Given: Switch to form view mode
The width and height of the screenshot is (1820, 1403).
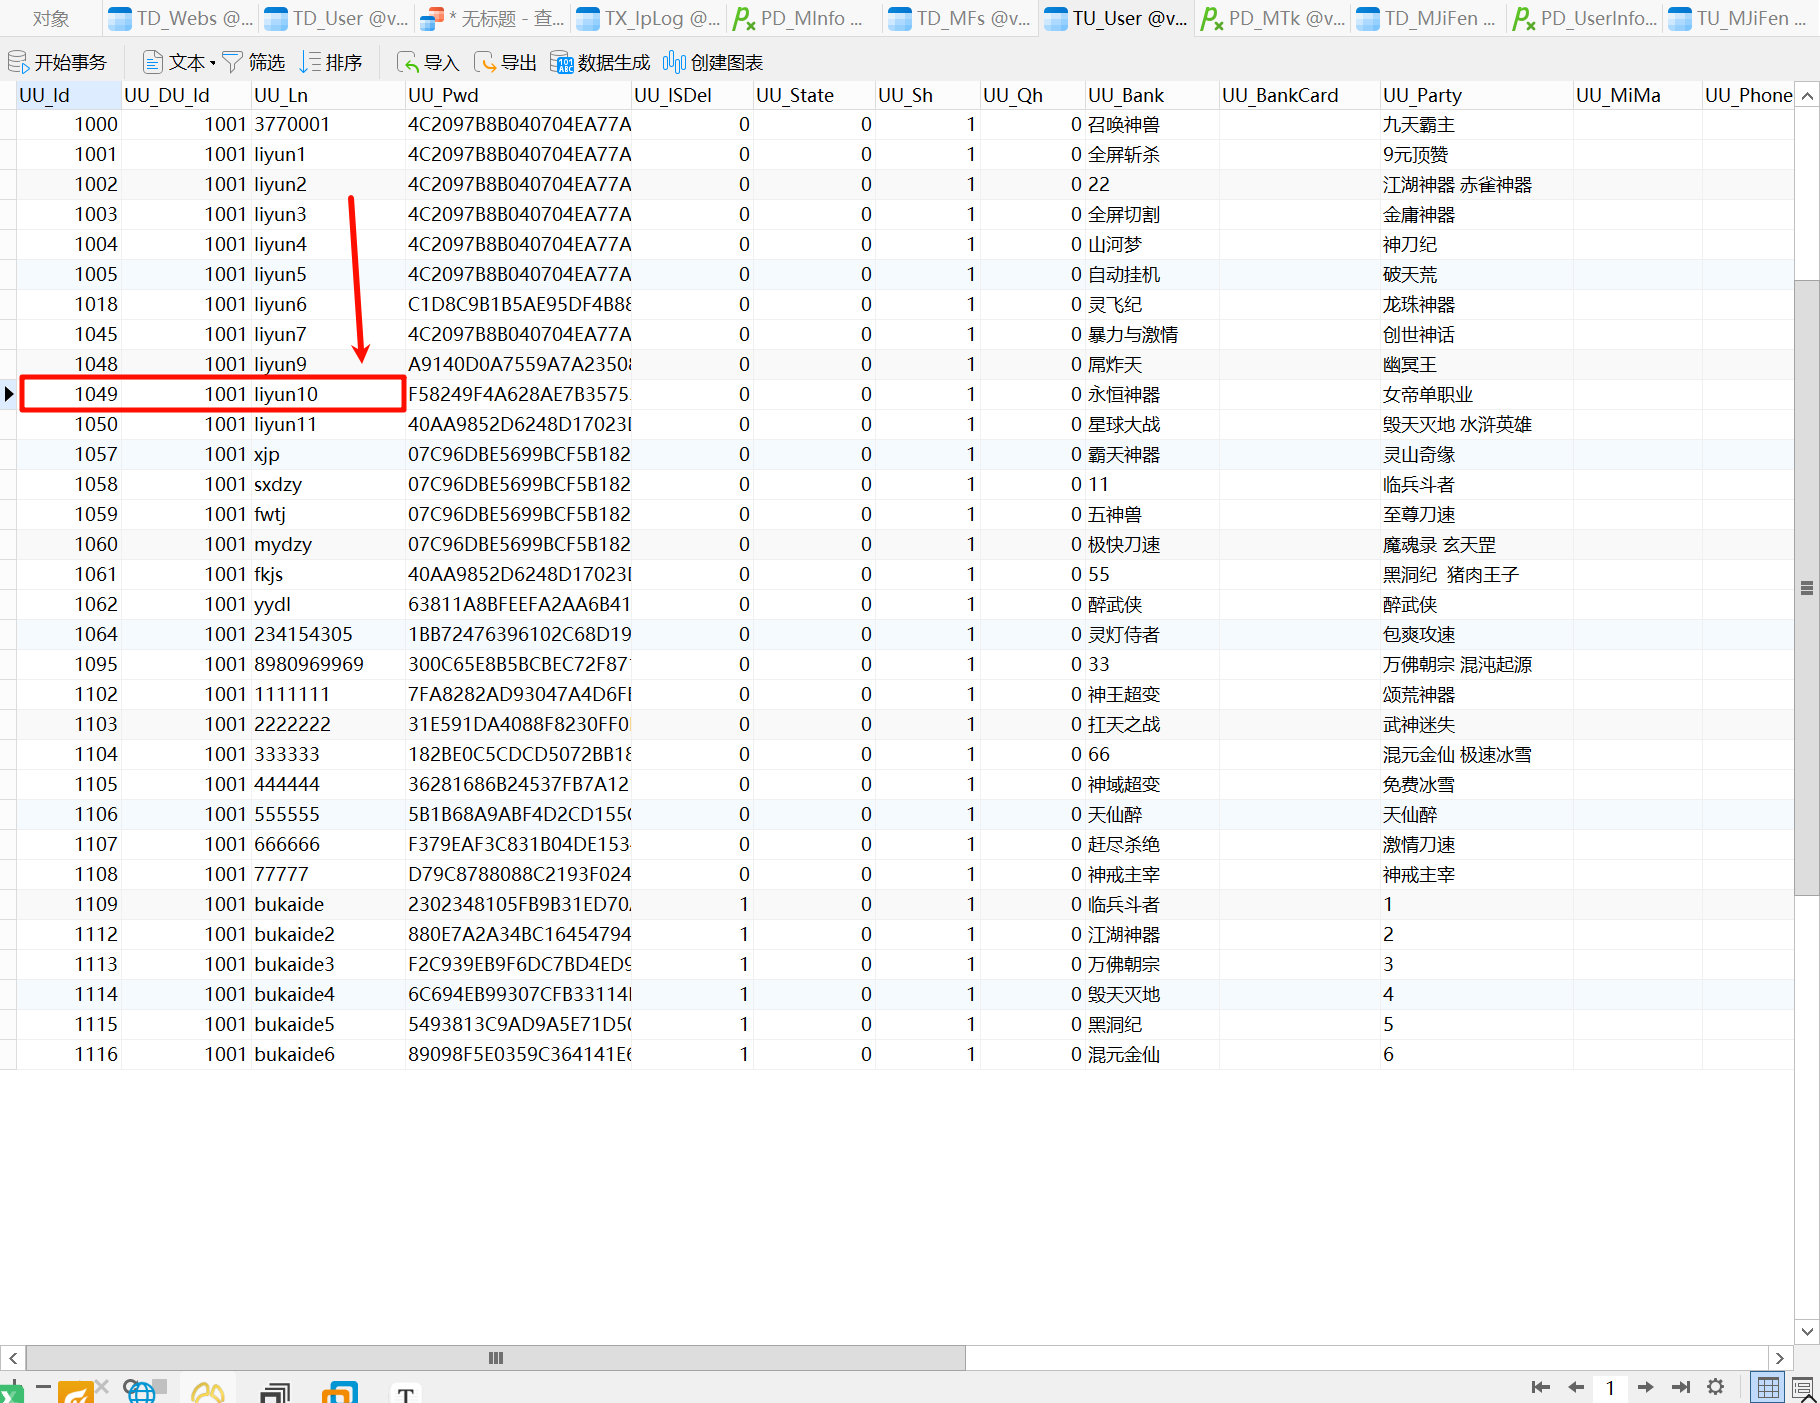Looking at the screenshot, I should [x=1802, y=1387].
